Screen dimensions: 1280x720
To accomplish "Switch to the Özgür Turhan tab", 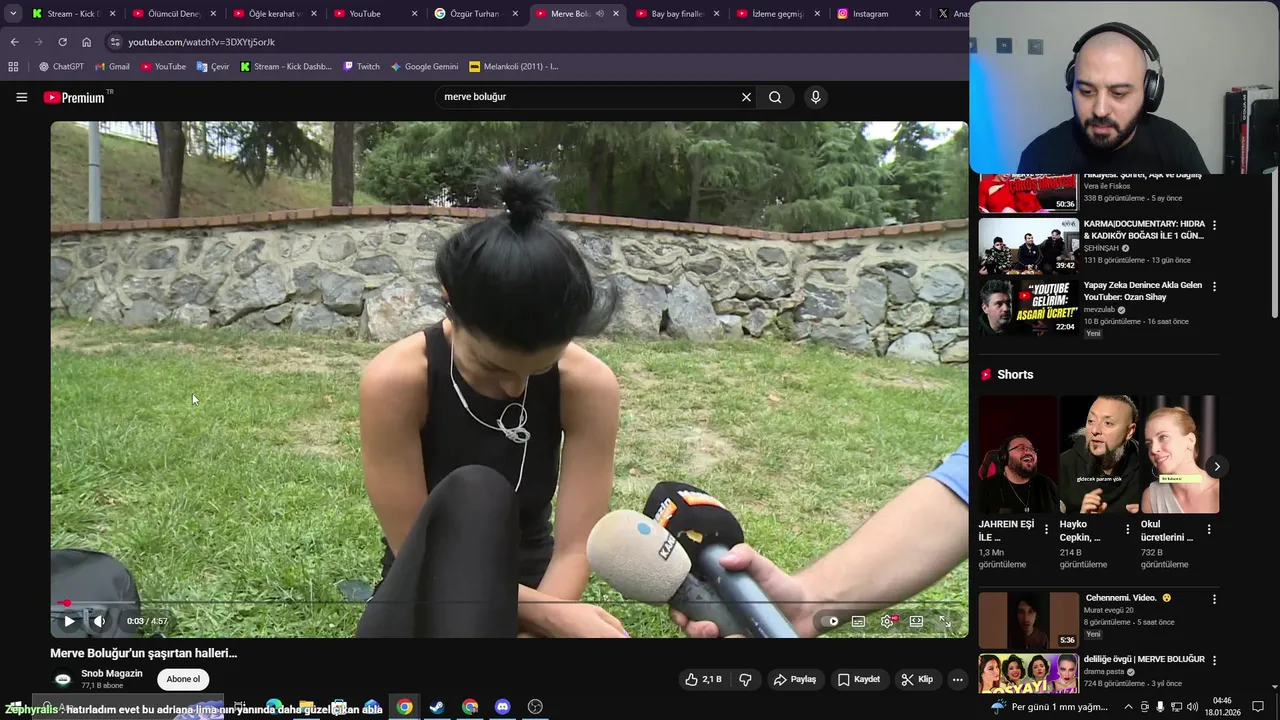I will [475, 14].
